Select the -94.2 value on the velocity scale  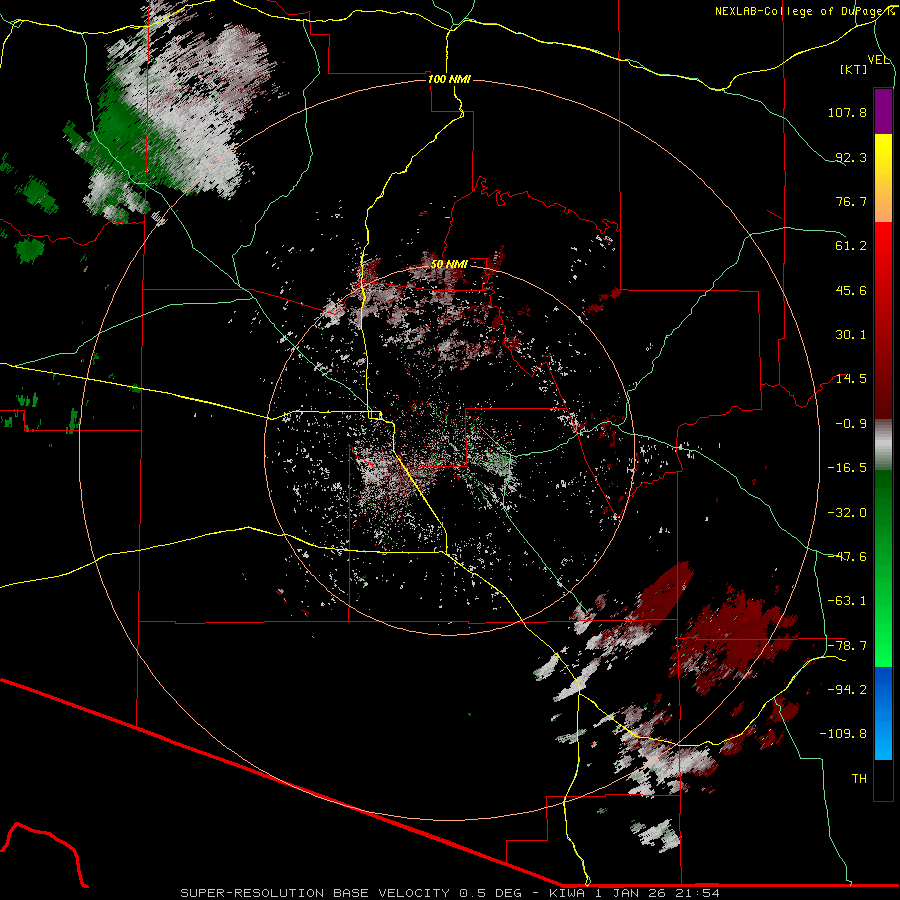(847, 689)
